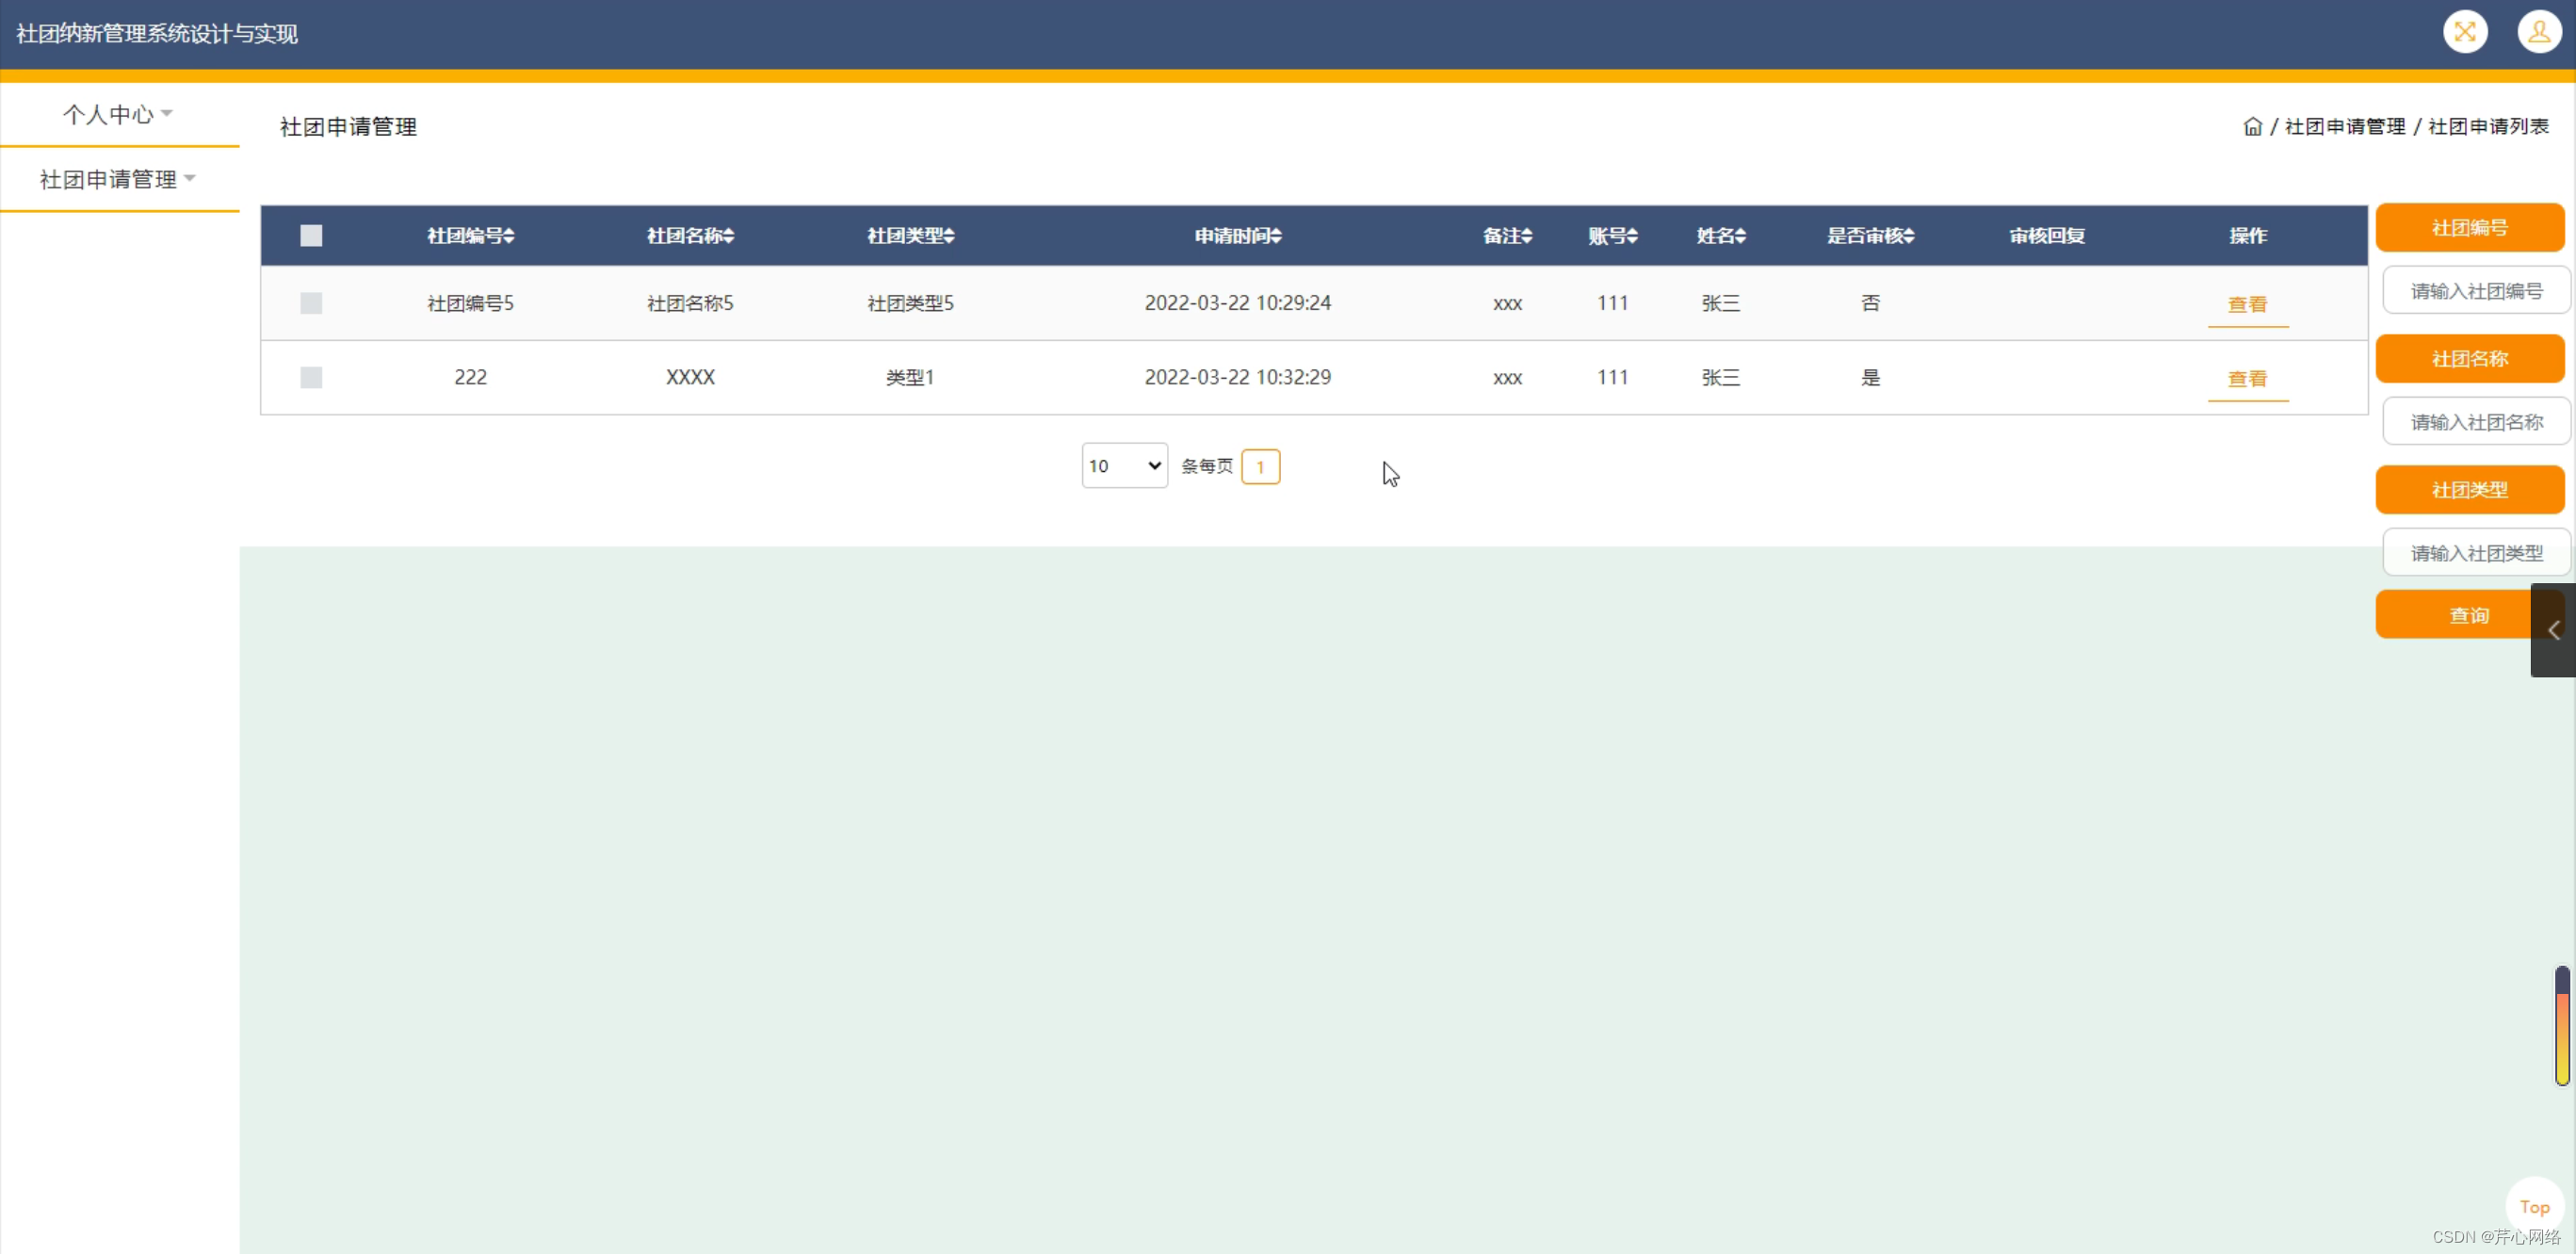Select checkbox for row 222
2576x1254 pixels.
tap(311, 378)
